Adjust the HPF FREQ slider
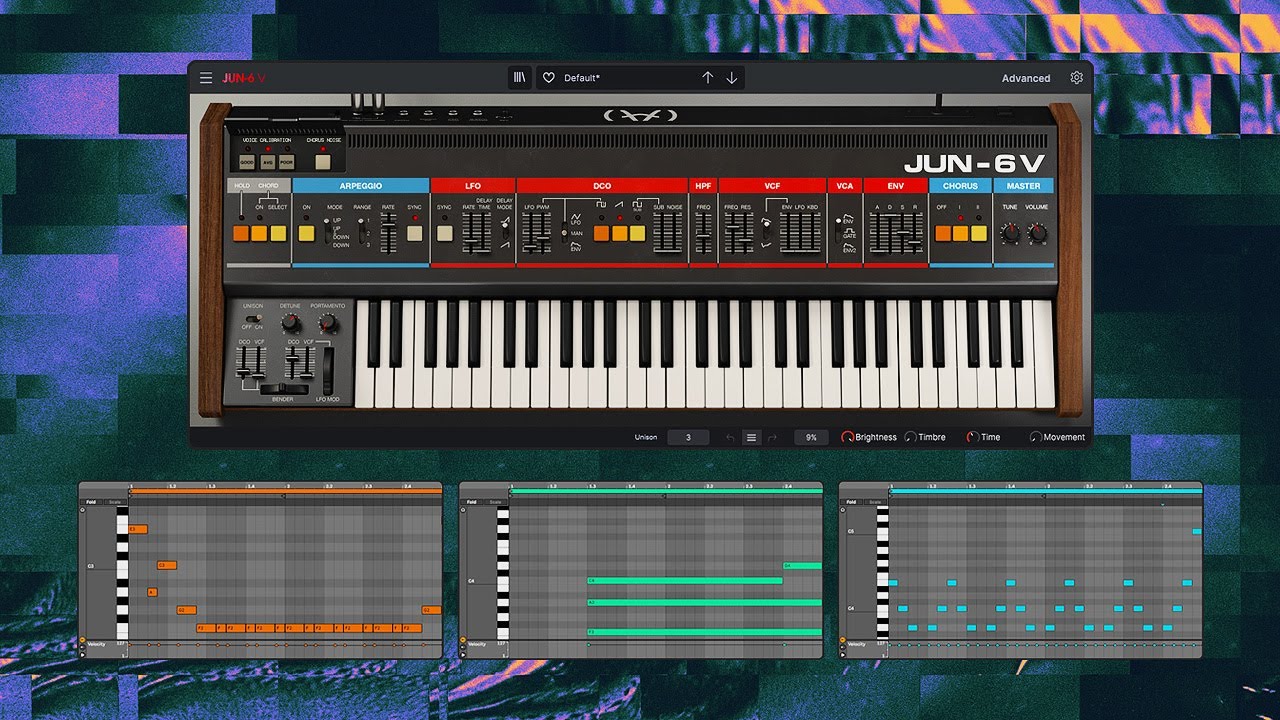Viewport: 1280px width, 720px height. click(703, 232)
